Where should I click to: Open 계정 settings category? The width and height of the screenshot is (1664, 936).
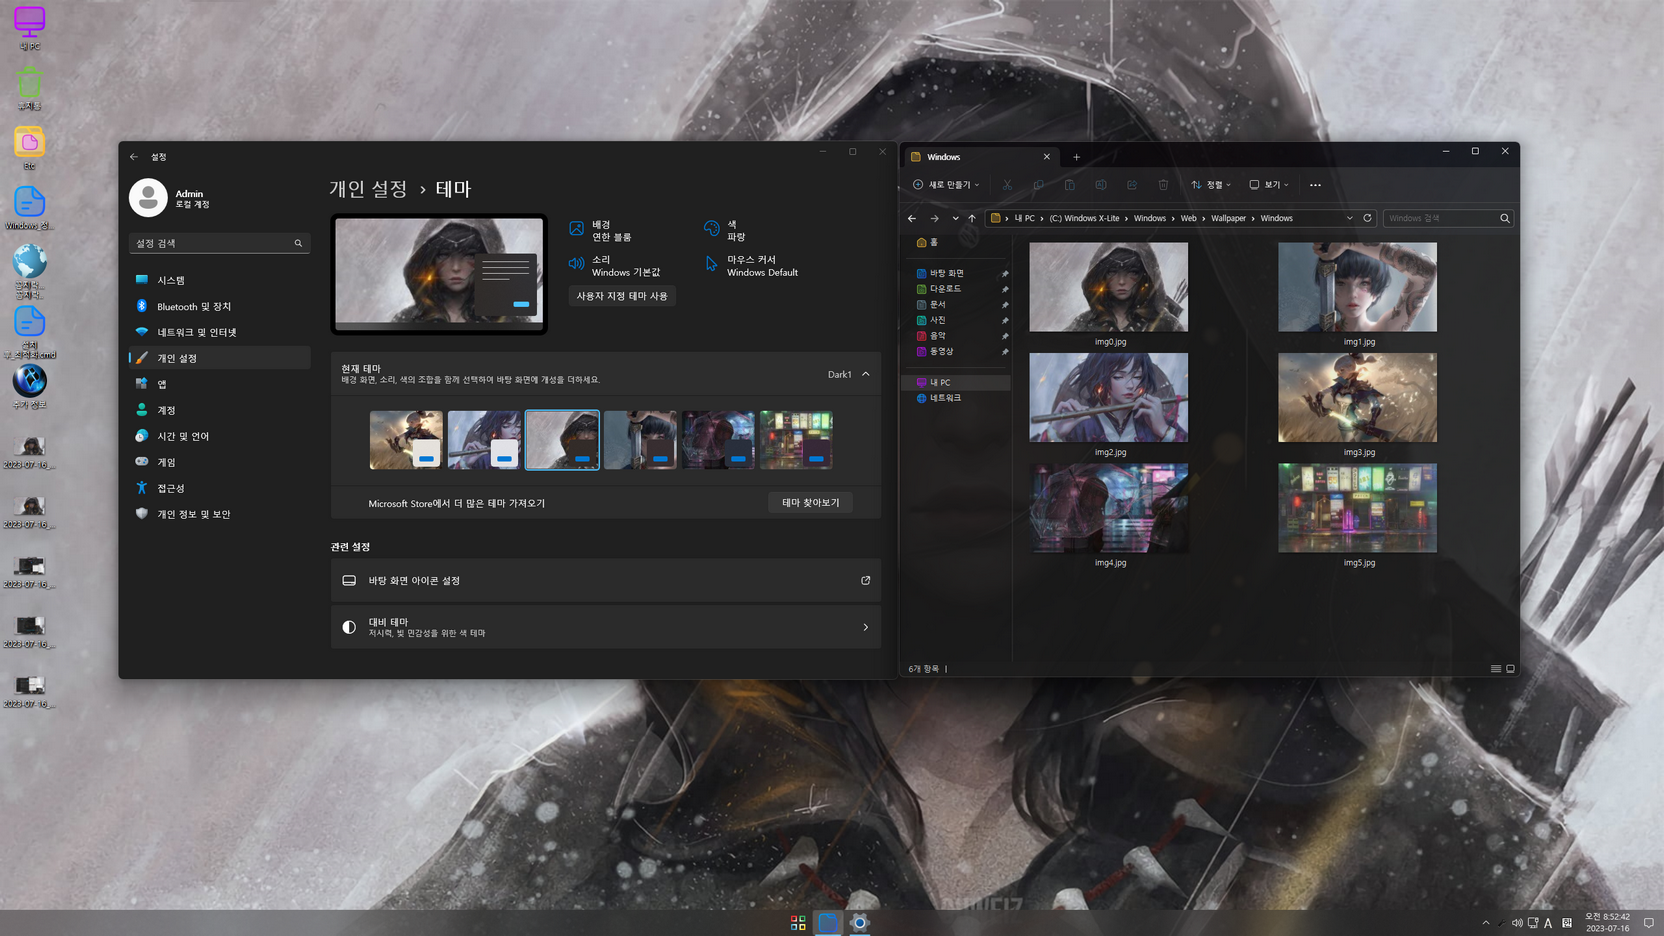coord(219,410)
